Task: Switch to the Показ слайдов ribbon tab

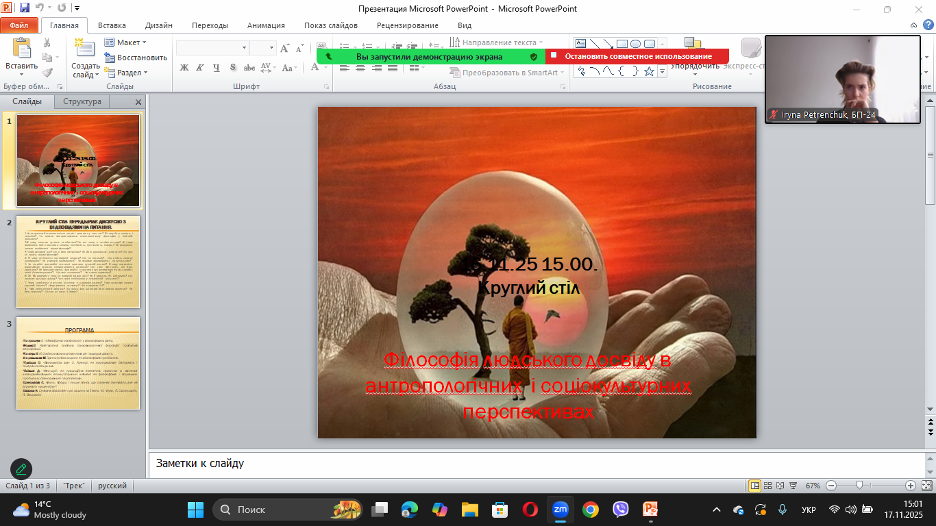Action: pos(331,25)
